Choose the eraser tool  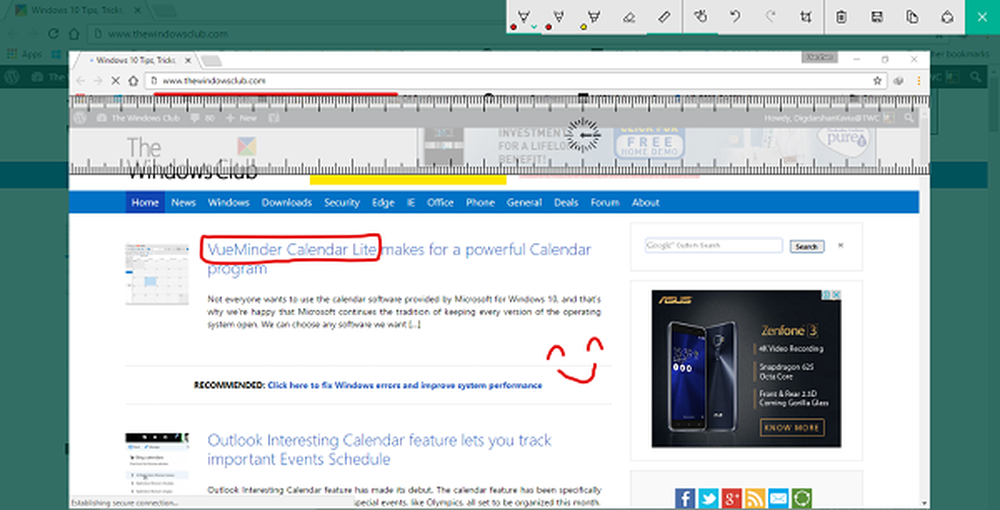630,17
